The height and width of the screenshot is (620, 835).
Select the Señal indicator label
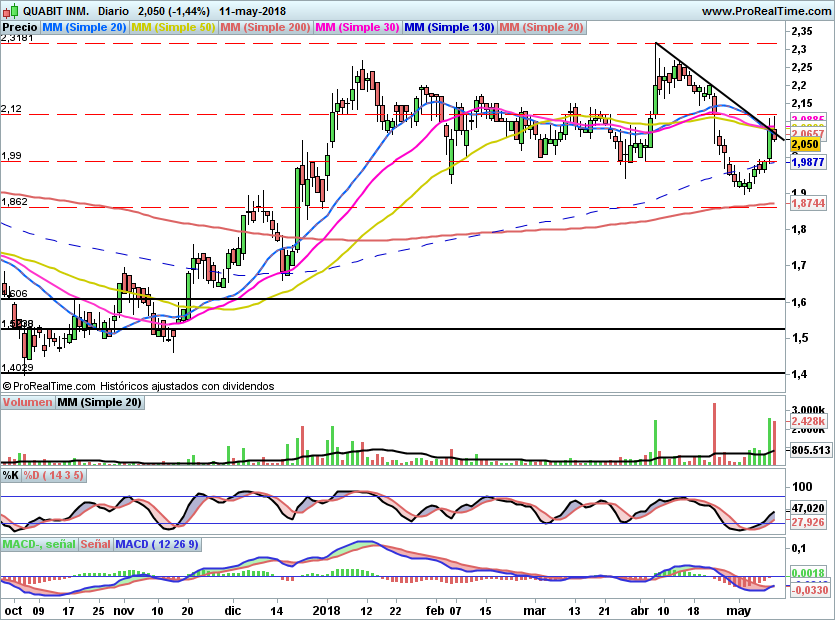(96, 544)
